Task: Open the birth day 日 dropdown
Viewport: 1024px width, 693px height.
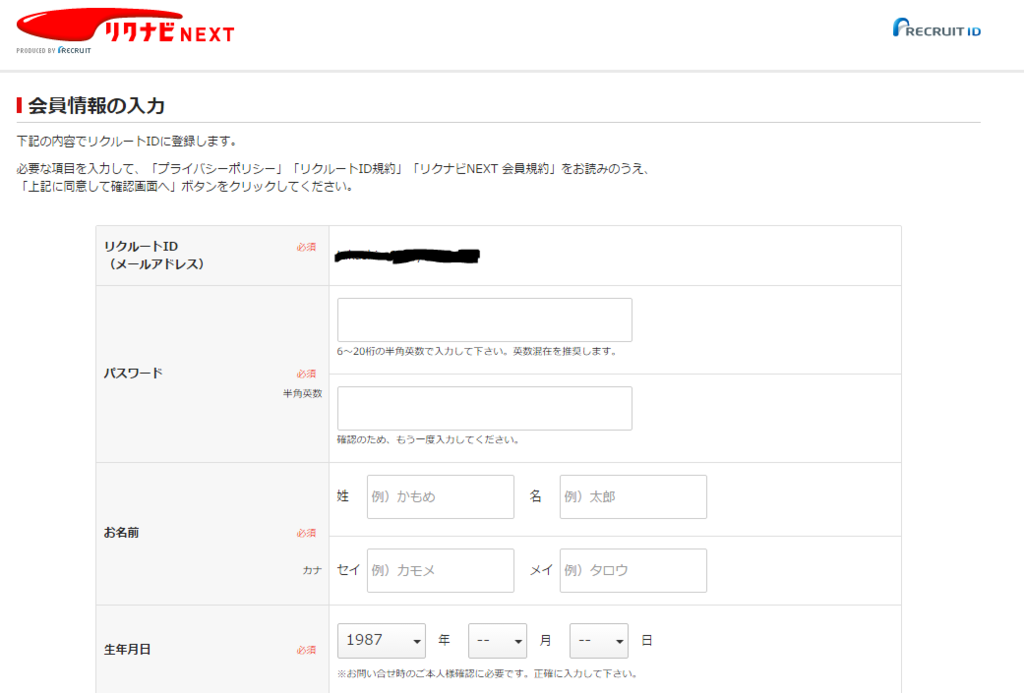Action: coord(599,641)
